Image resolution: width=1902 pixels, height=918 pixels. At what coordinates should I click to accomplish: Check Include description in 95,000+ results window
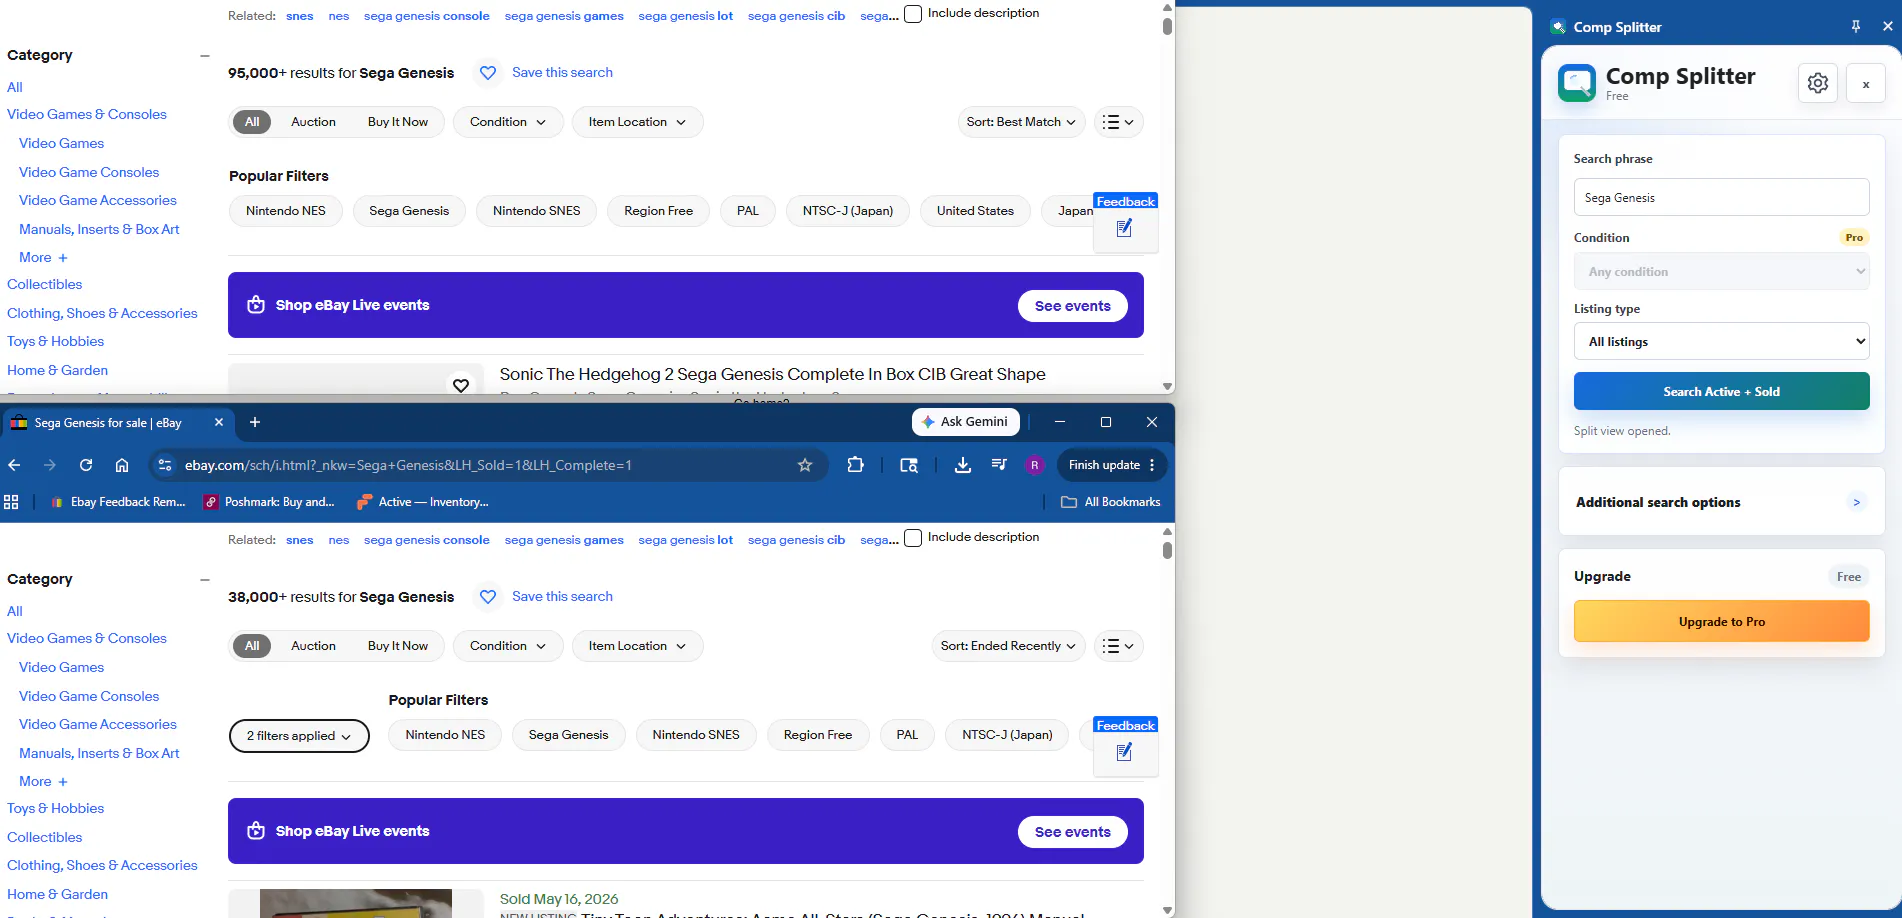(x=913, y=14)
